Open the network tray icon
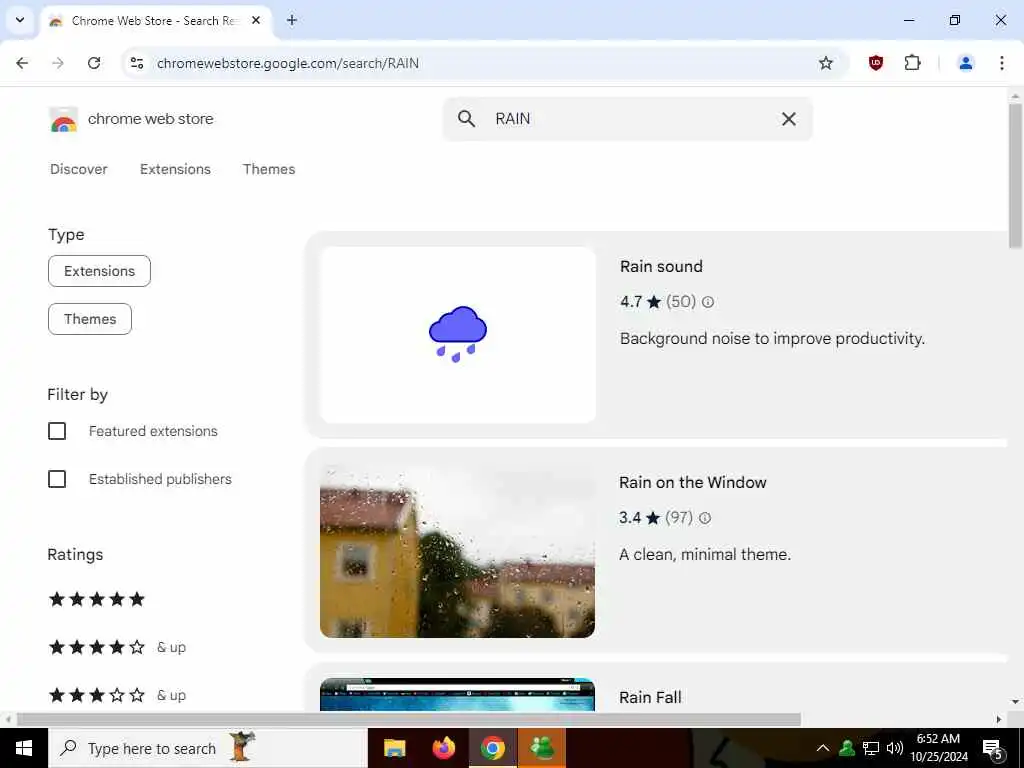Screen dimensions: 1024x768 click(871, 748)
